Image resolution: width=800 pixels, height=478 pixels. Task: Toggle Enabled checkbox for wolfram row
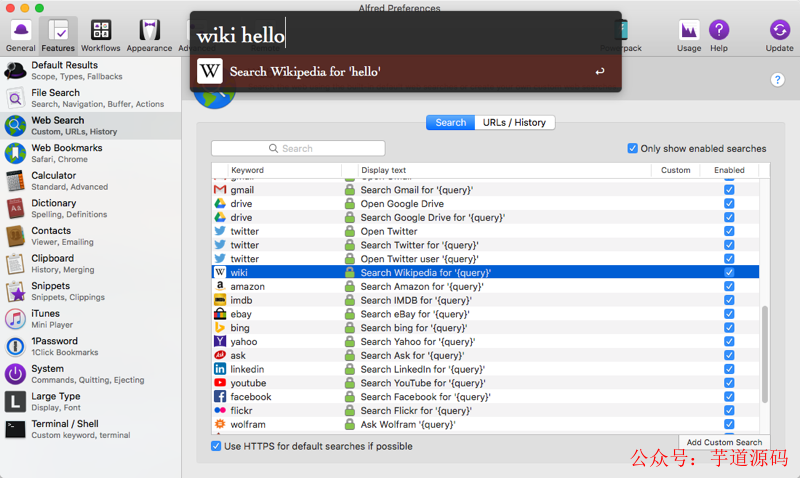point(729,424)
